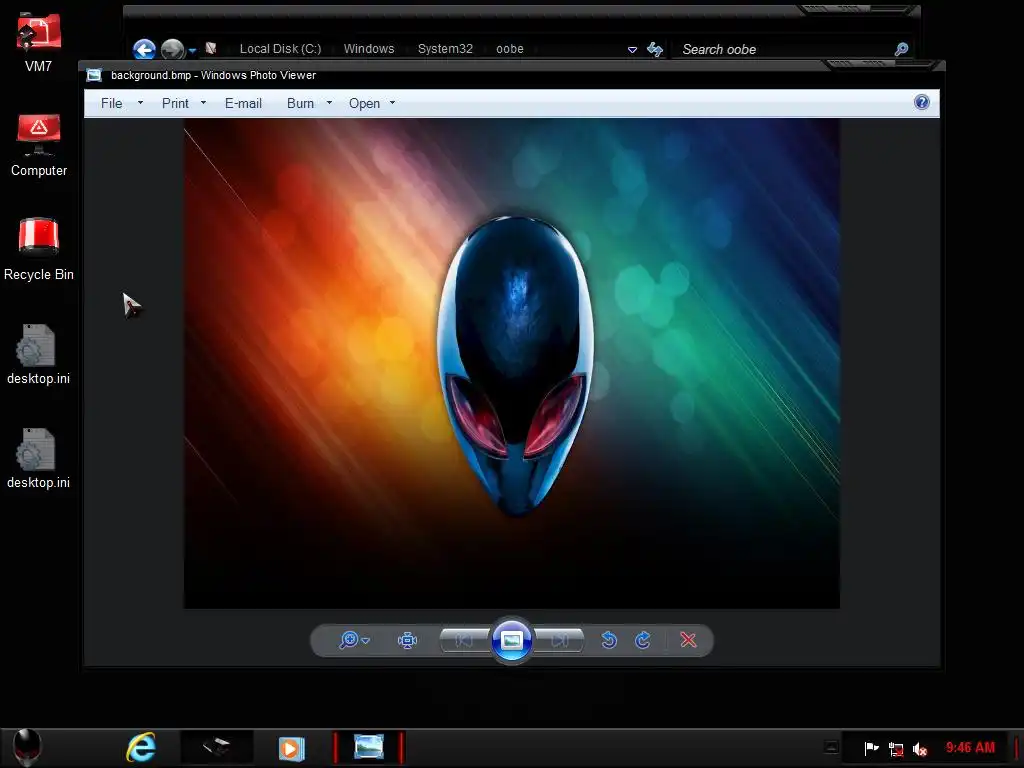The height and width of the screenshot is (768, 1024).
Task: Select the upper desktop.ini file icon
Action: 39,354
